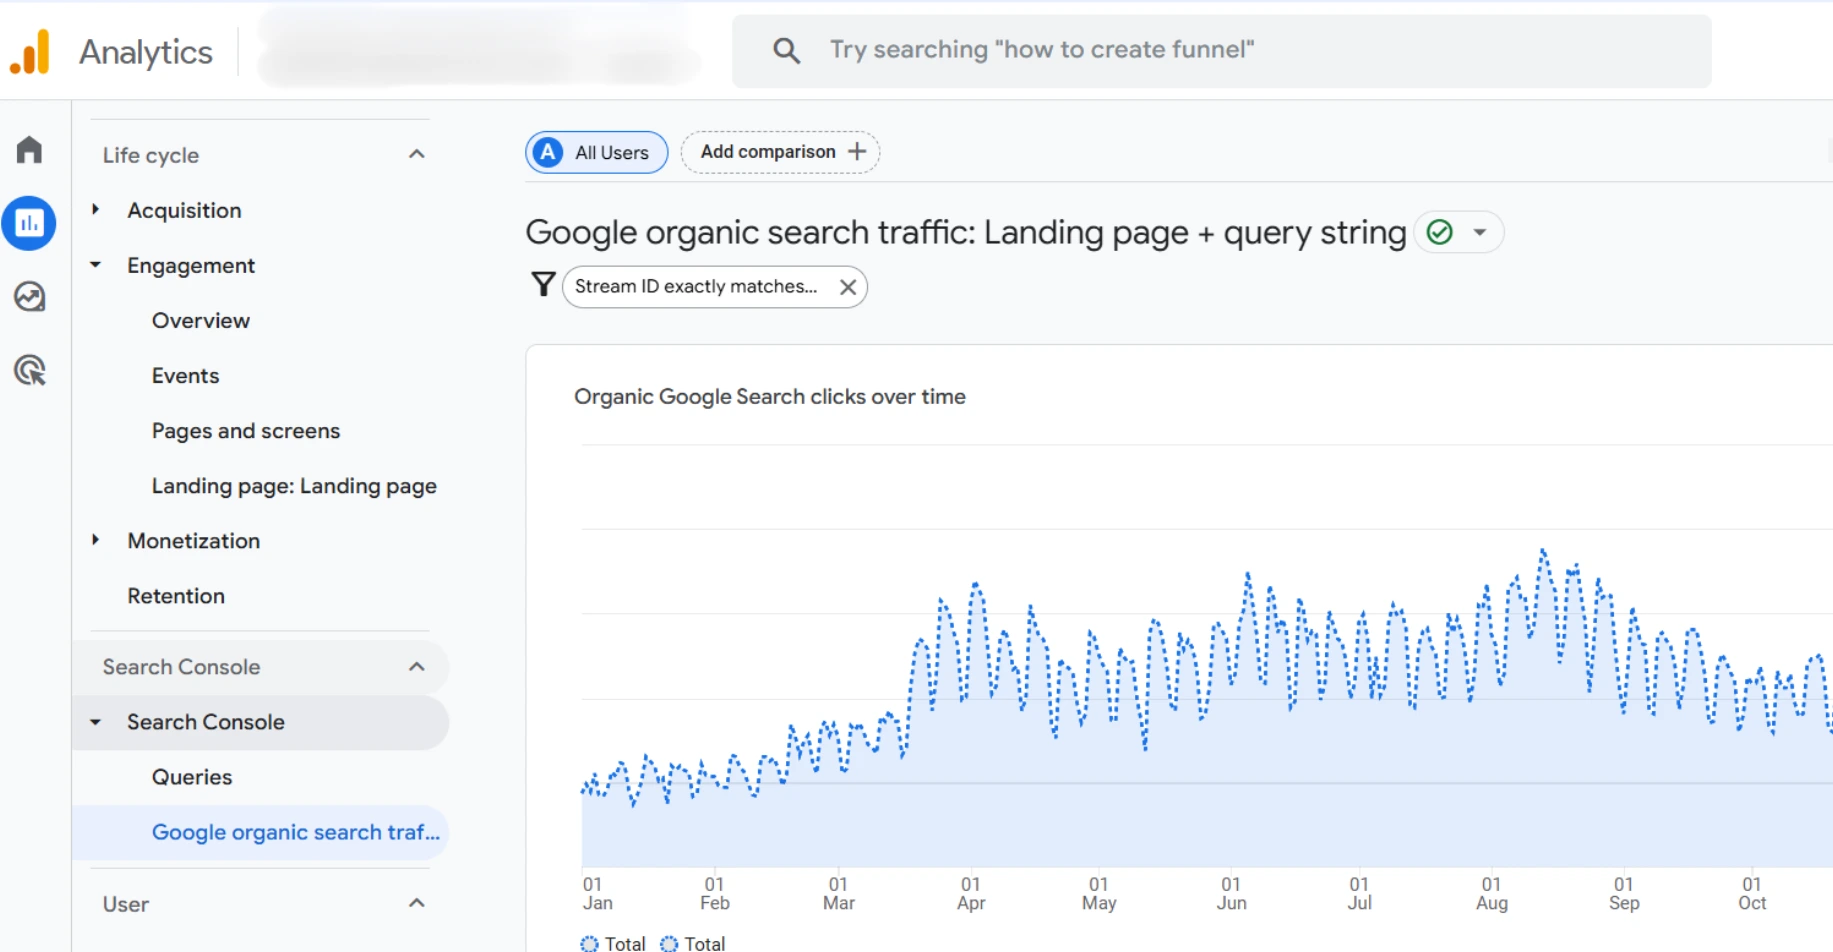The width and height of the screenshot is (1833, 952).
Task: Open the Queries report
Action: 192,777
